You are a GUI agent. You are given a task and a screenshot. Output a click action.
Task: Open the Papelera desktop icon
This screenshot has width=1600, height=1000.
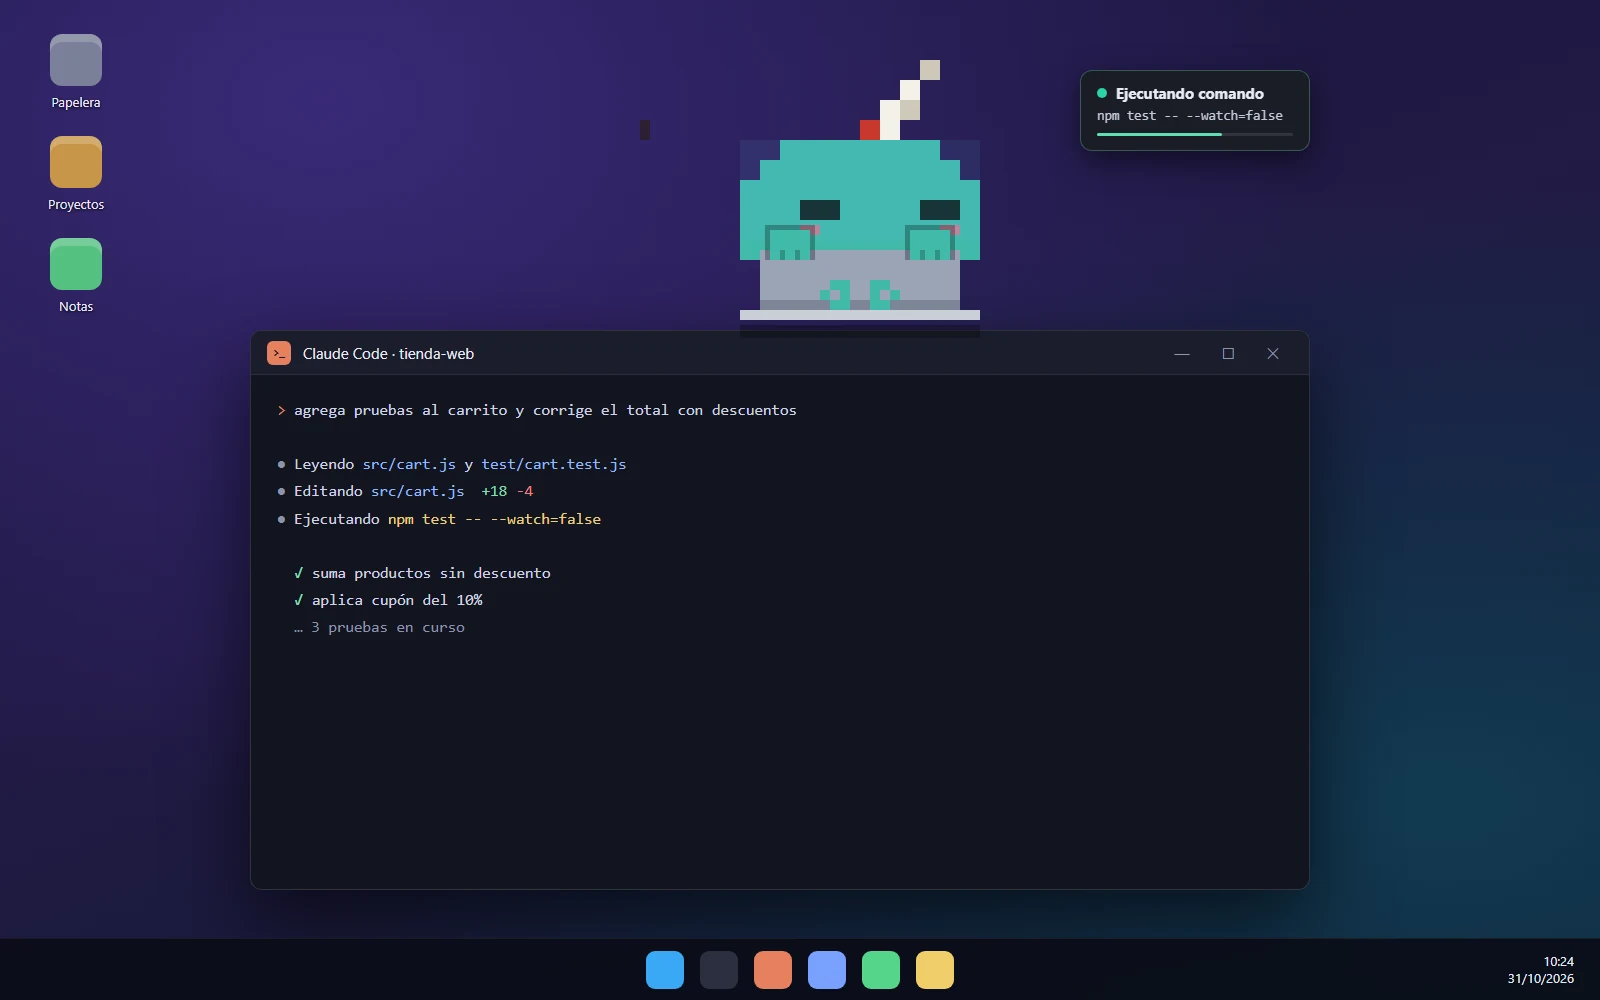[x=76, y=61]
